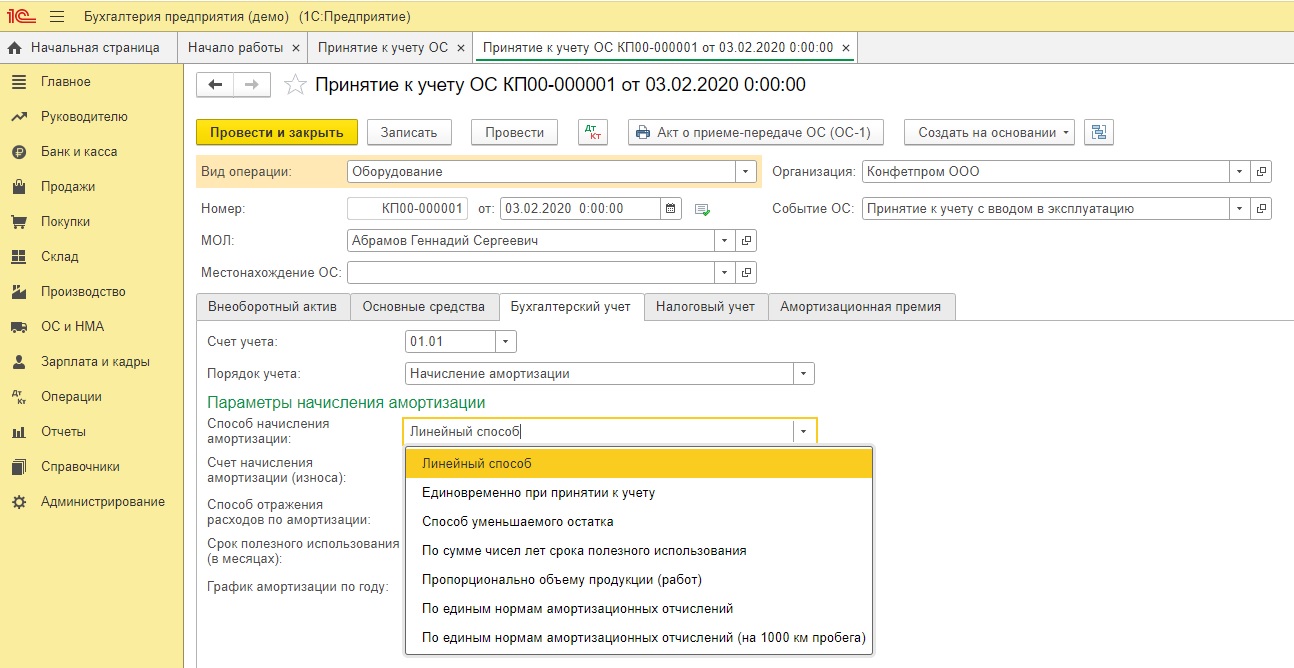Open Основные средства tab
The image size is (1294, 668).
[424, 307]
